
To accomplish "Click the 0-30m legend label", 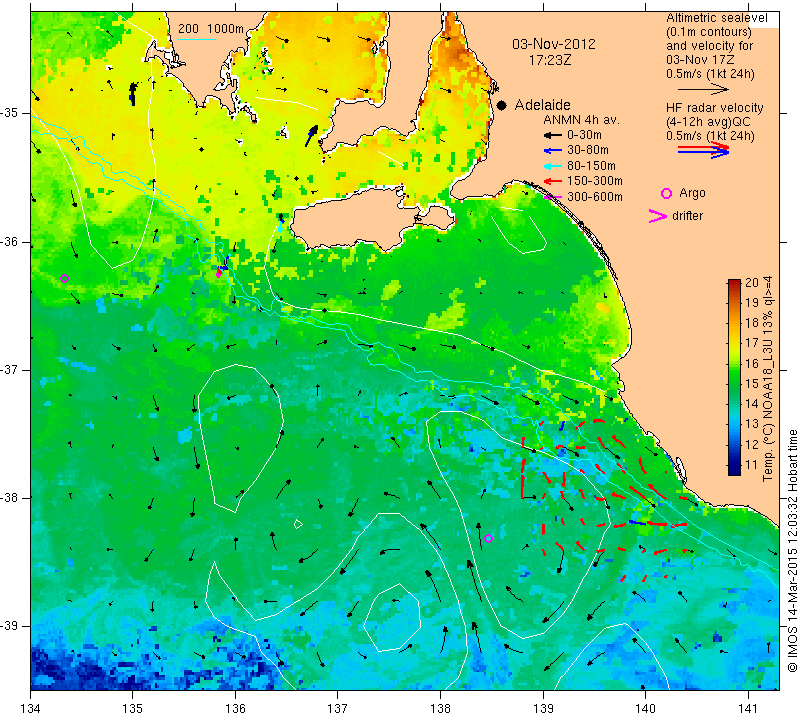I will (x=584, y=136).
